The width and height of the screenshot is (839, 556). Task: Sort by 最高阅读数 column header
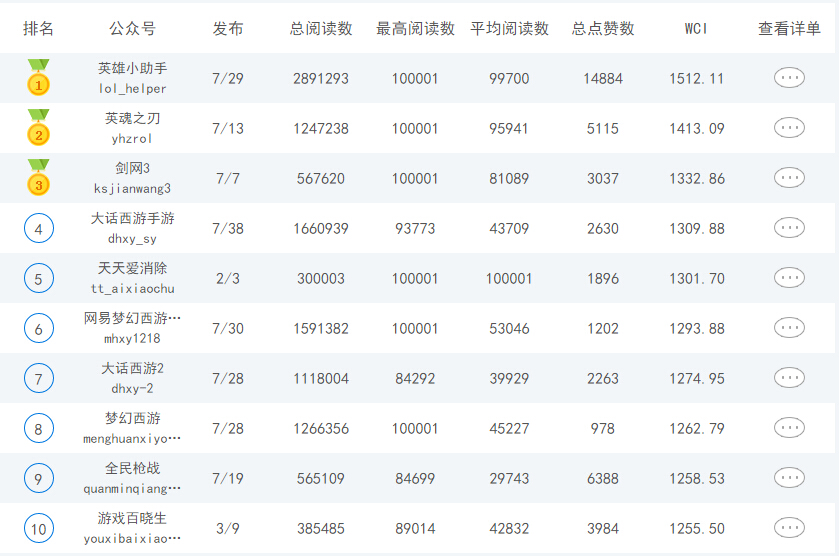[415, 28]
